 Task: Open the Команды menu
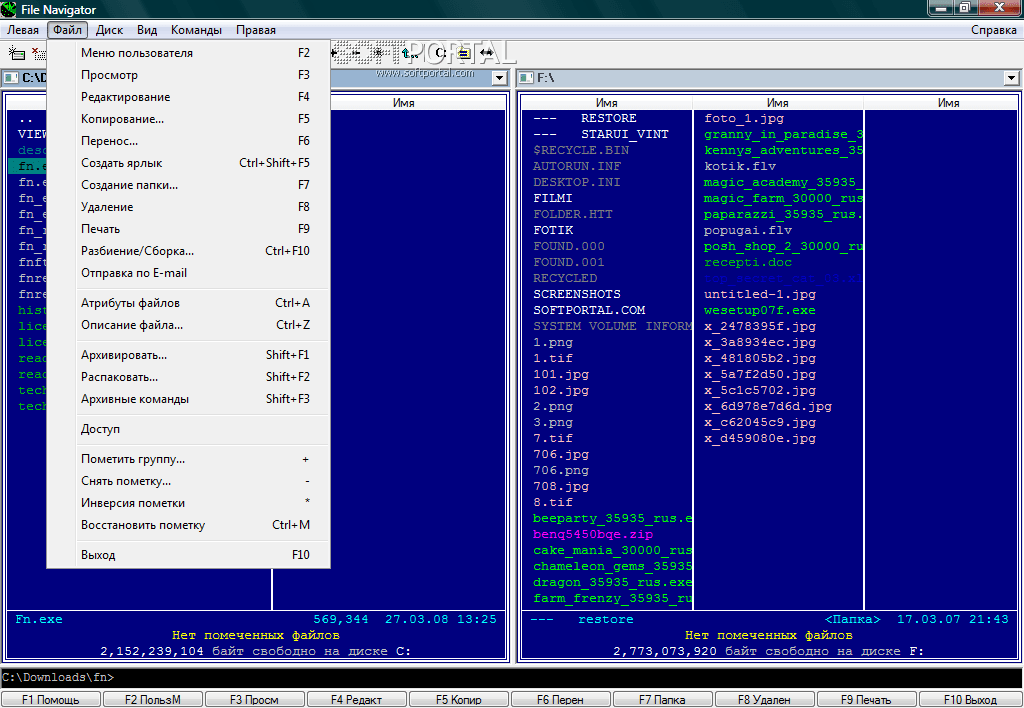pyautogui.click(x=196, y=30)
